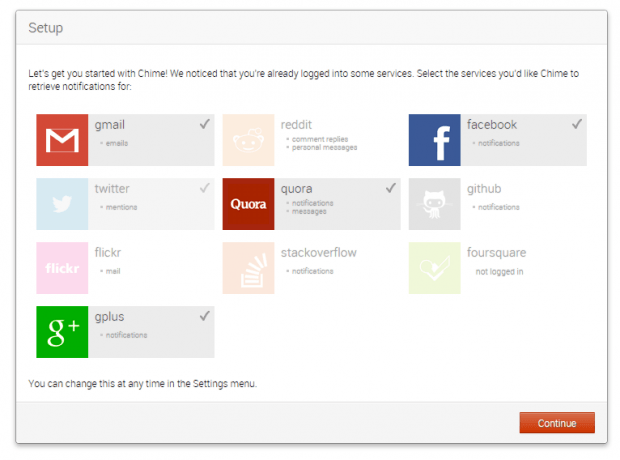Viewport: 620px width, 460px height.
Task: Click the flickr service name label
Action: (107, 253)
